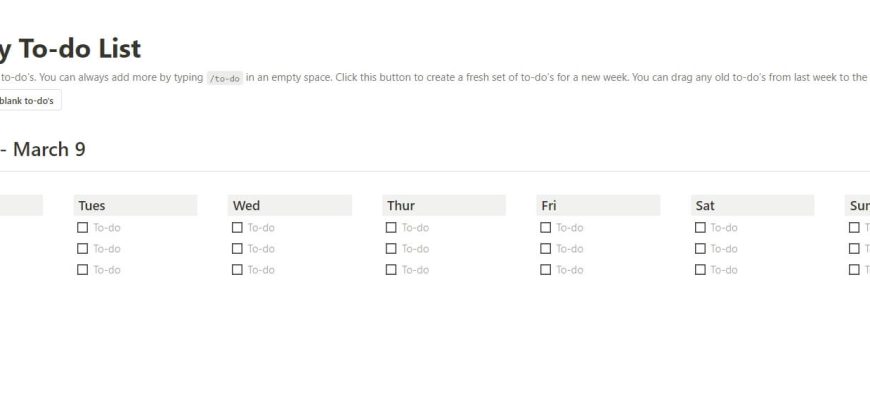Check the first checkbox in Wed column
Image resolution: width=870 pixels, height=400 pixels.
tap(237, 227)
